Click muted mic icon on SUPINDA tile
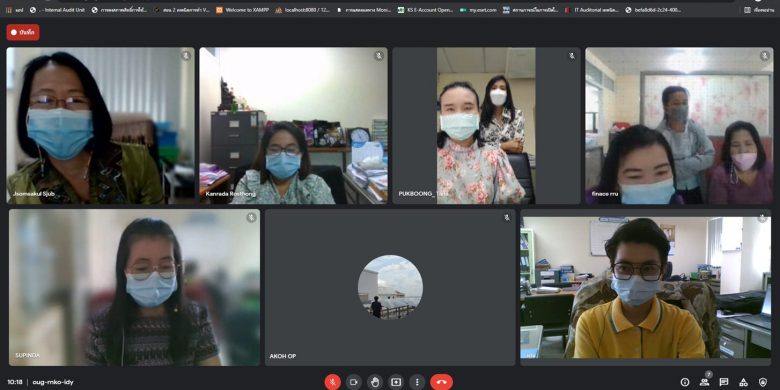The image size is (780, 390). click(x=251, y=217)
